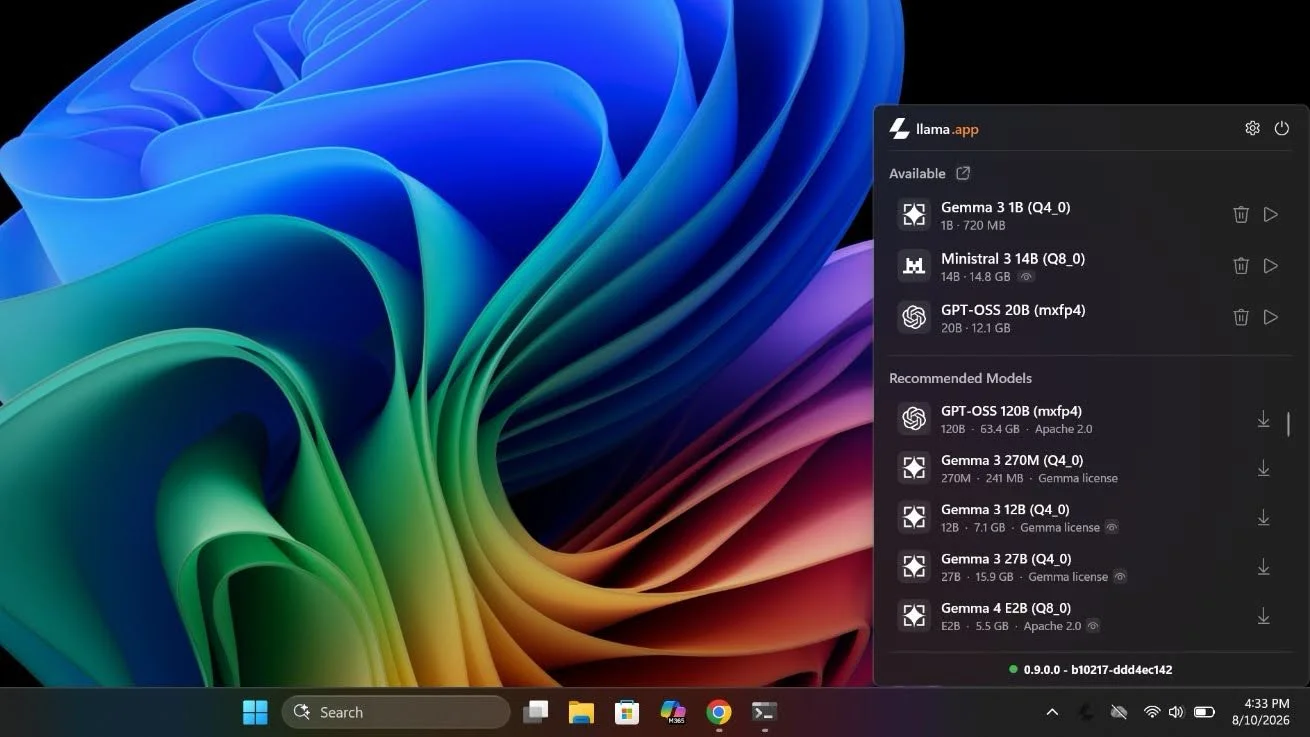Download Gemma 4 E2B (Q8_0)
Viewport: 1310px width, 737px height.
1263,616
